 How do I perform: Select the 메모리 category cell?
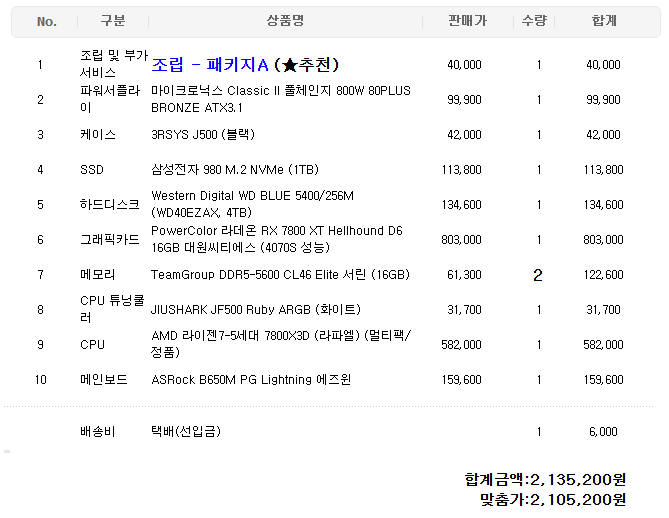[98, 274]
